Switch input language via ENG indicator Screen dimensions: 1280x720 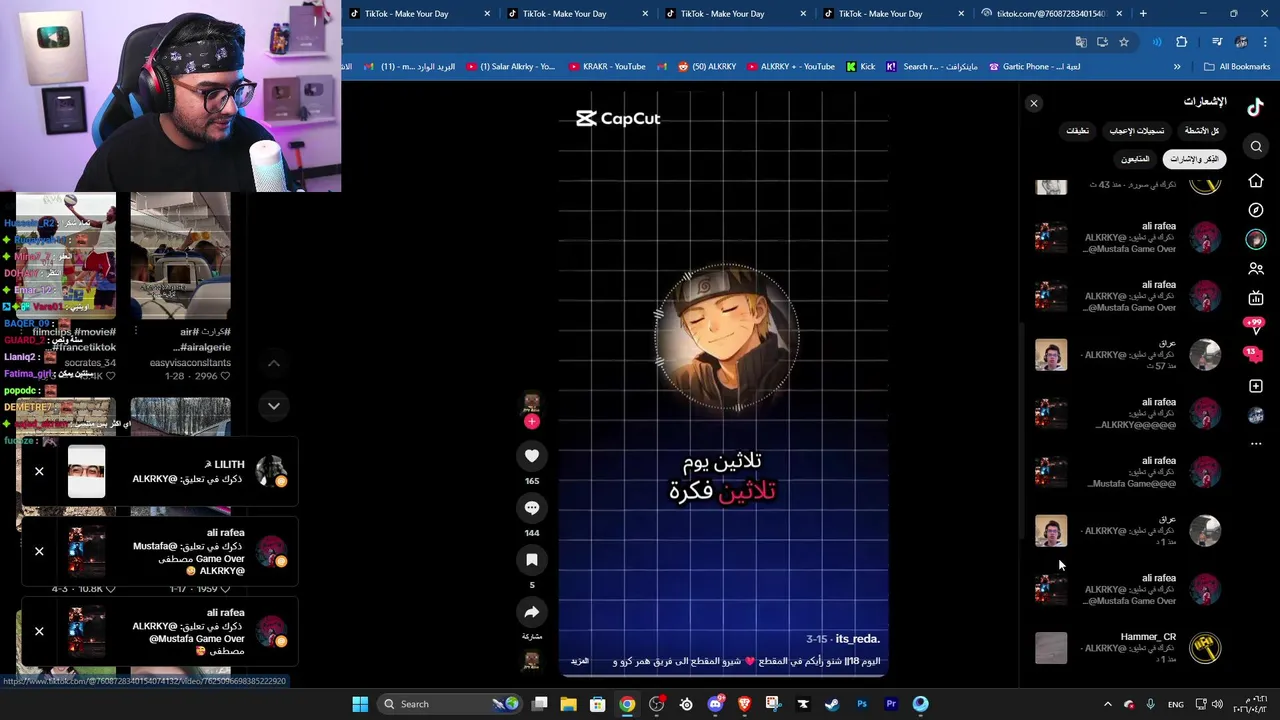(x=1176, y=704)
